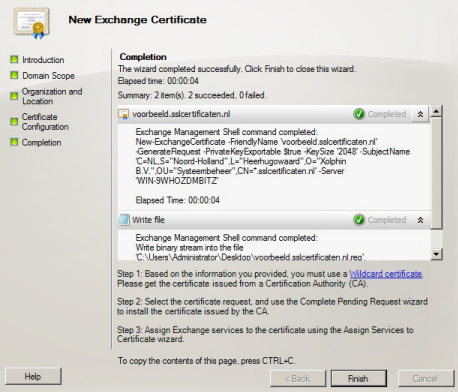This screenshot has width=458, height=392.
Task: Click the Help button
Action: tap(33, 376)
